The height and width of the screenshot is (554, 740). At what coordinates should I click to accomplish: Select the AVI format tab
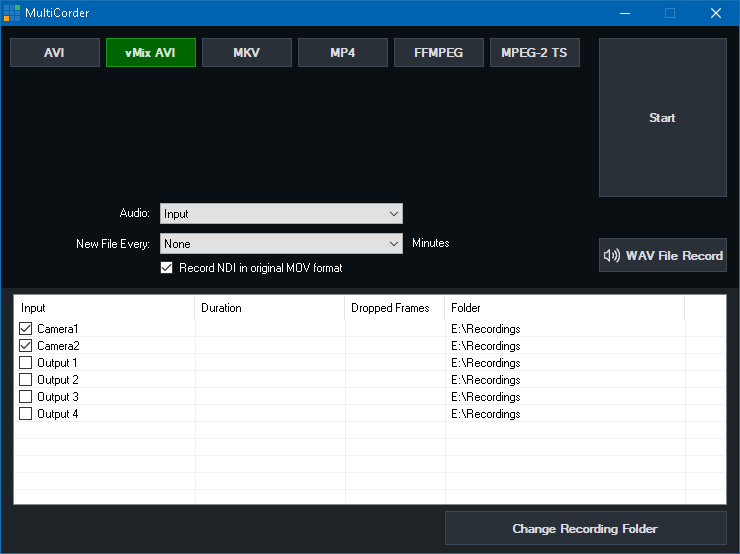(x=55, y=53)
